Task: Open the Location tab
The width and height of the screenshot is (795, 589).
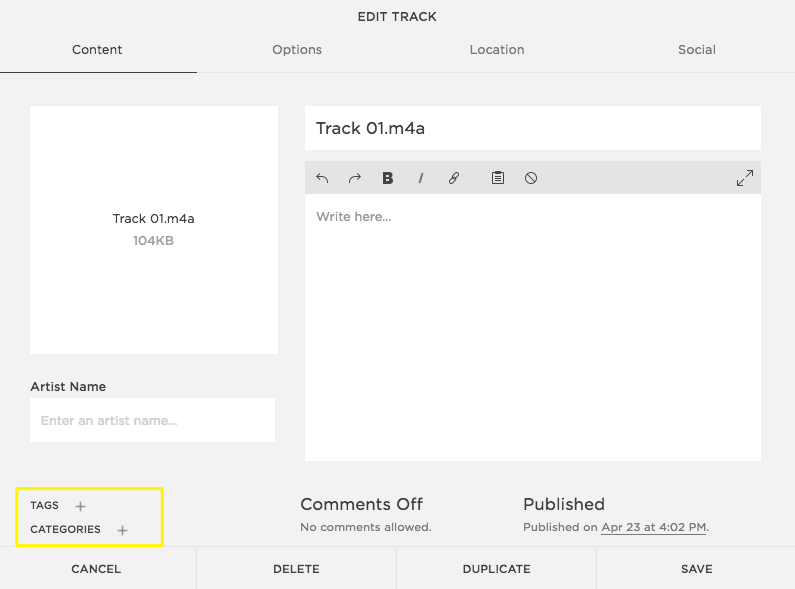Action: [497, 50]
